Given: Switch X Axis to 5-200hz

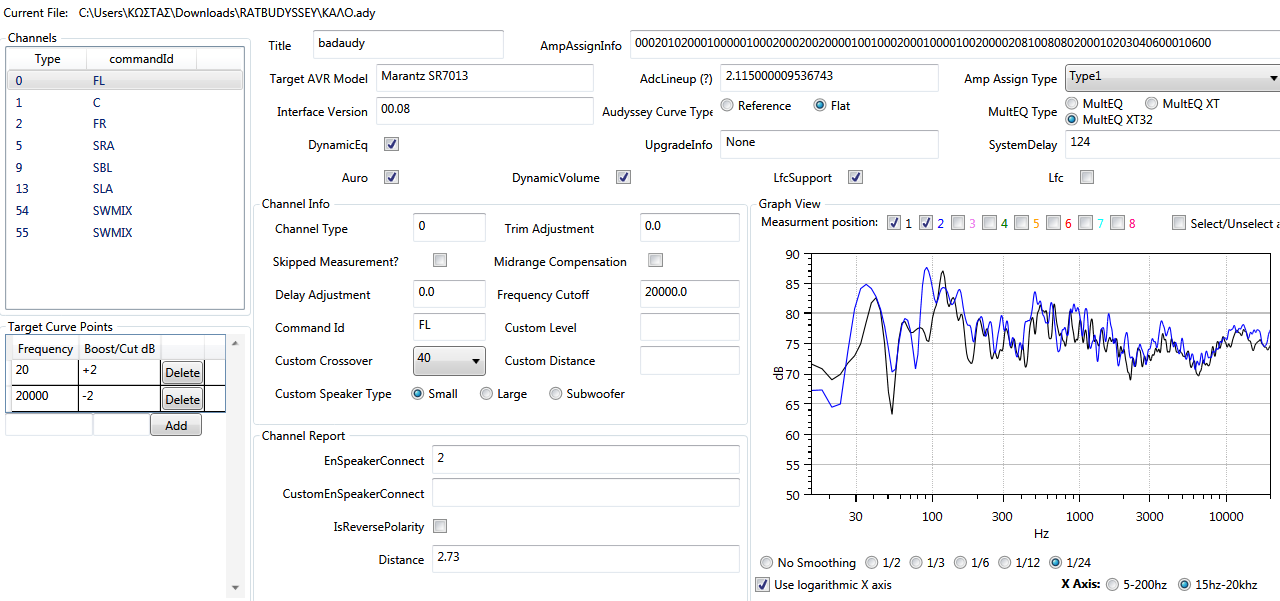Looking at the screenshot, I should point(1114,585).
